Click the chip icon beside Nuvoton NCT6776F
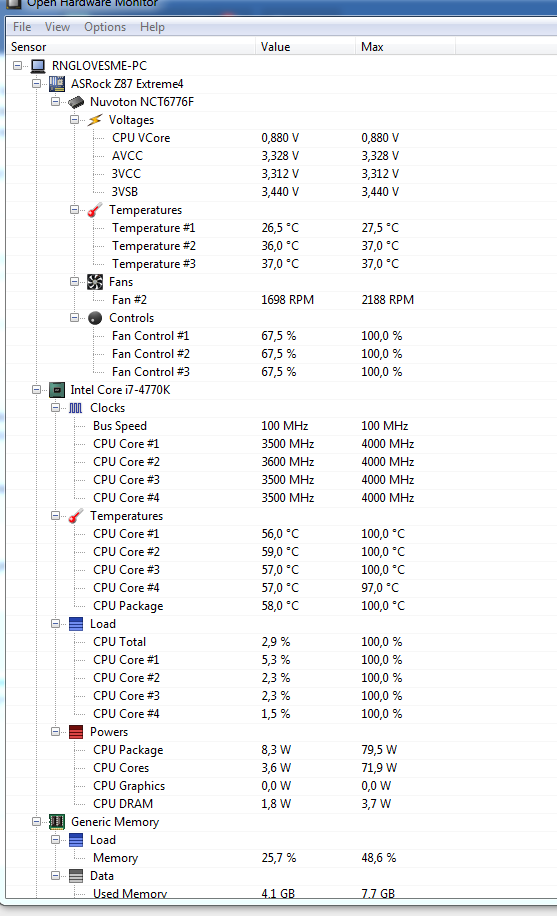The height and width of the screenshot is (916, 557). point(76,102)
